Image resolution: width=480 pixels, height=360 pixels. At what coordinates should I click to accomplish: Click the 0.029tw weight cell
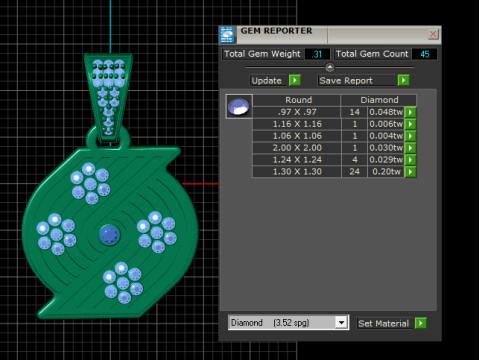click(386, 160)
